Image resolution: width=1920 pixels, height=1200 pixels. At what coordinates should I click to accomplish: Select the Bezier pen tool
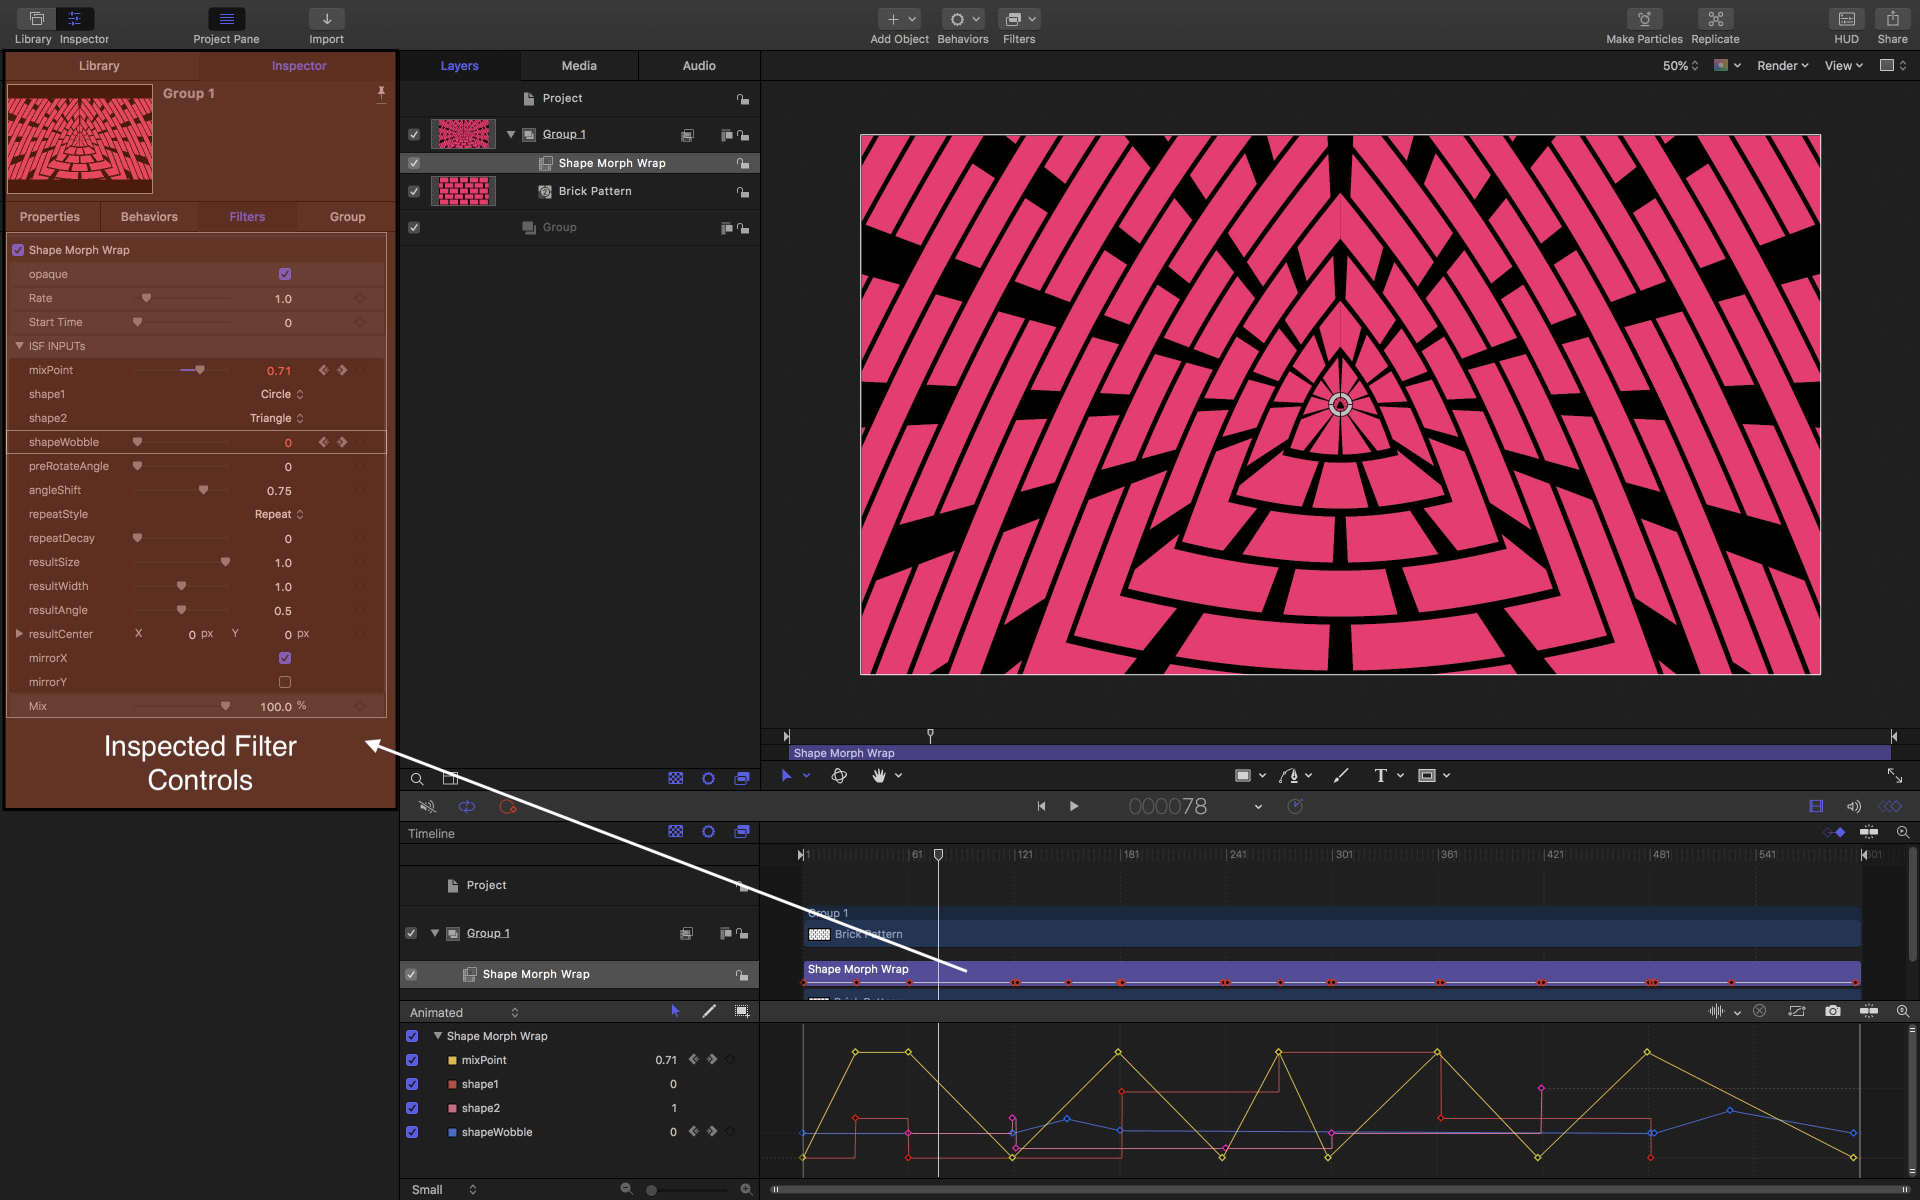pyautogui.click(x=1290, y=775)
